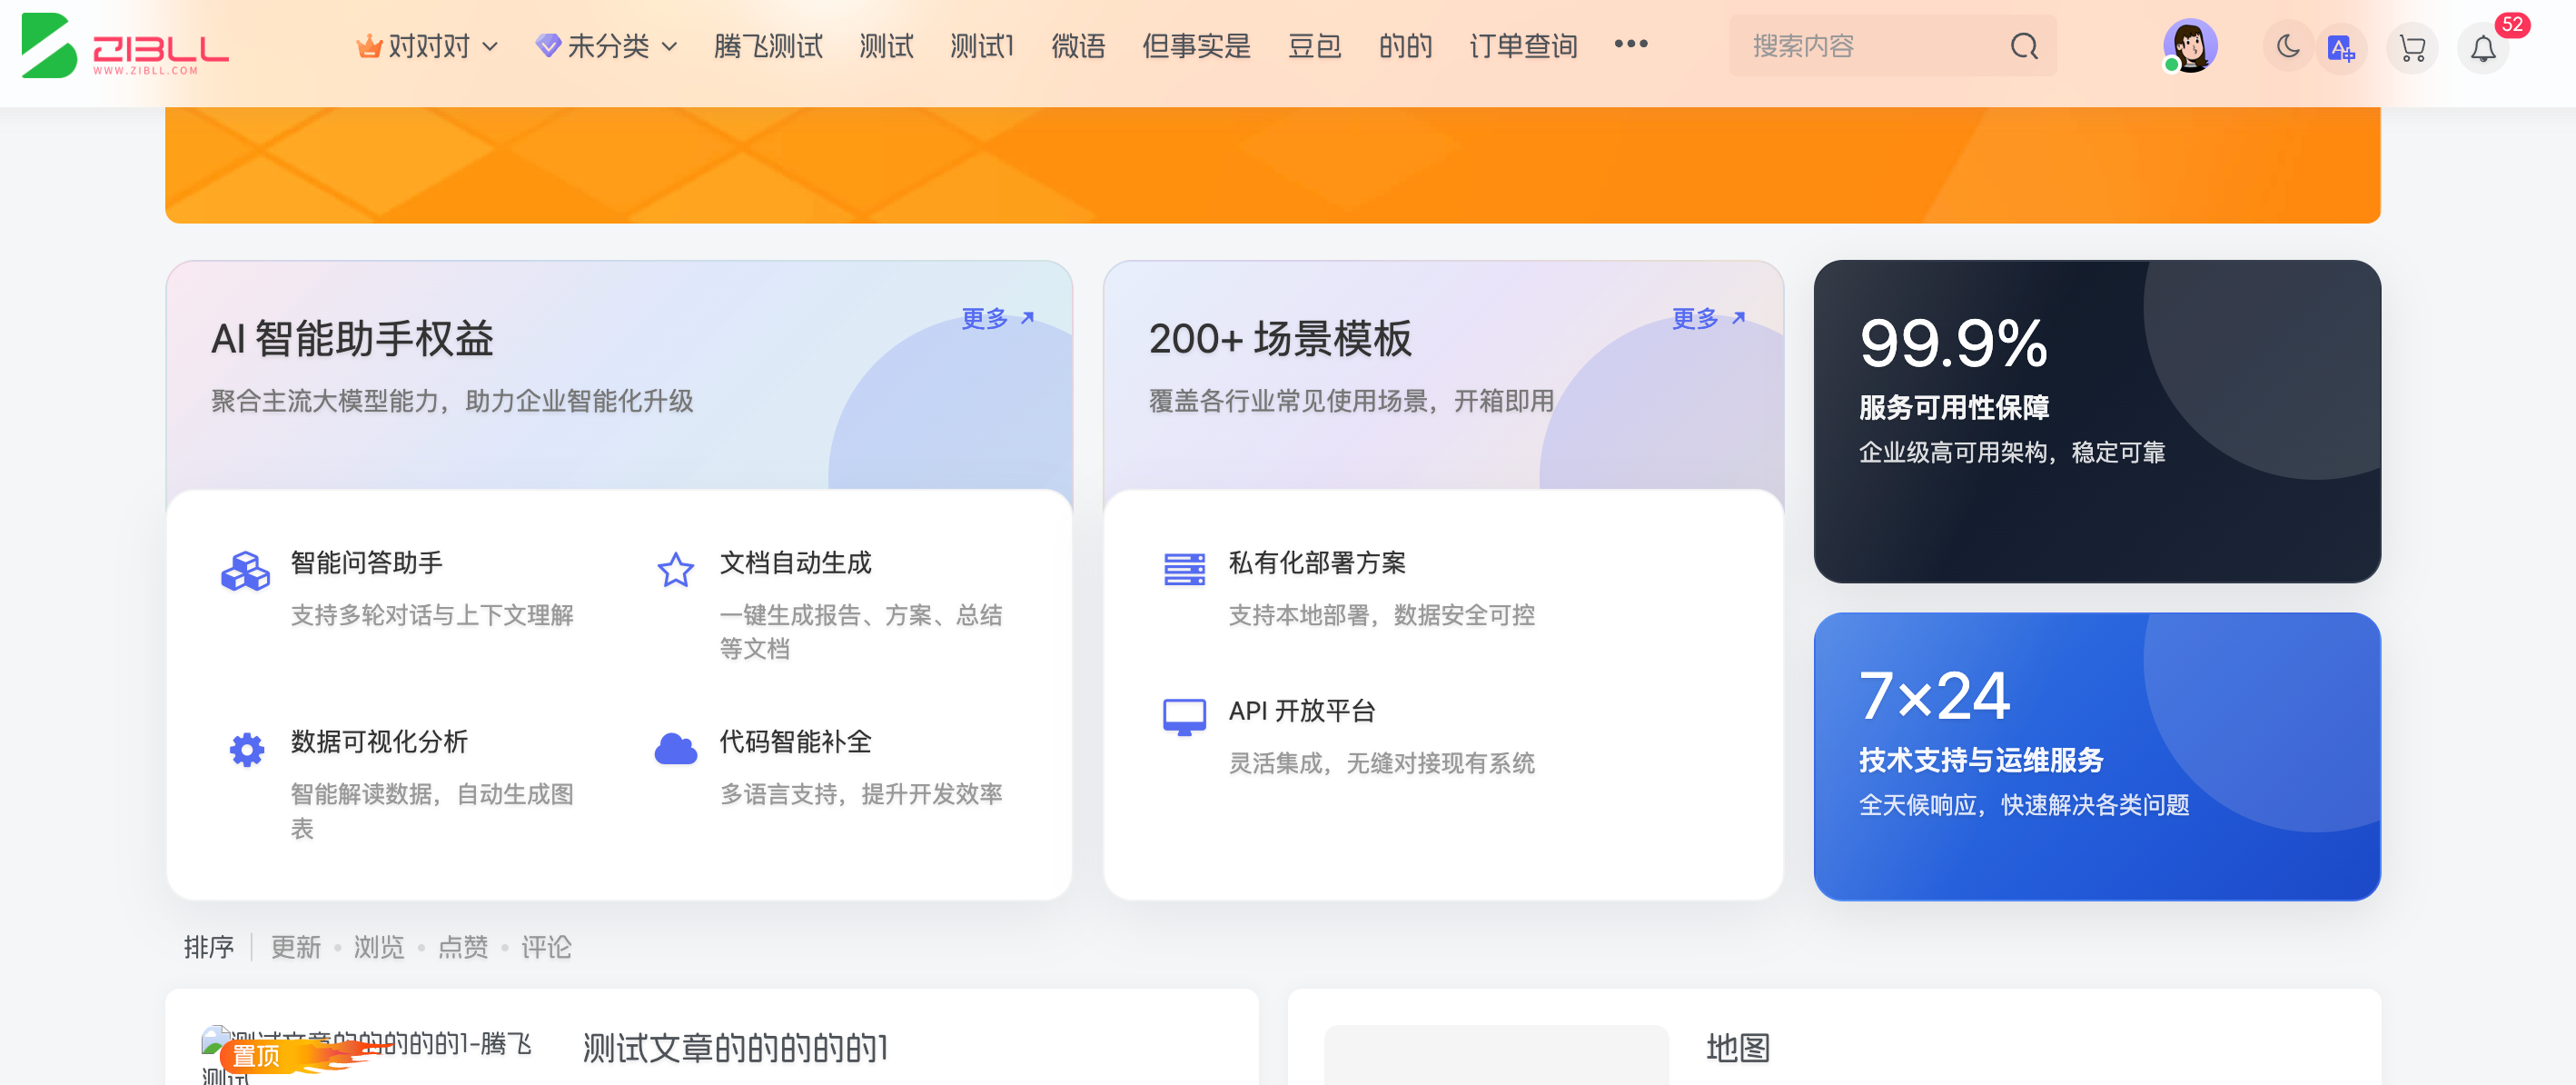
Task: Click the magnifier search icon
Action: [x=2024, y=46]
